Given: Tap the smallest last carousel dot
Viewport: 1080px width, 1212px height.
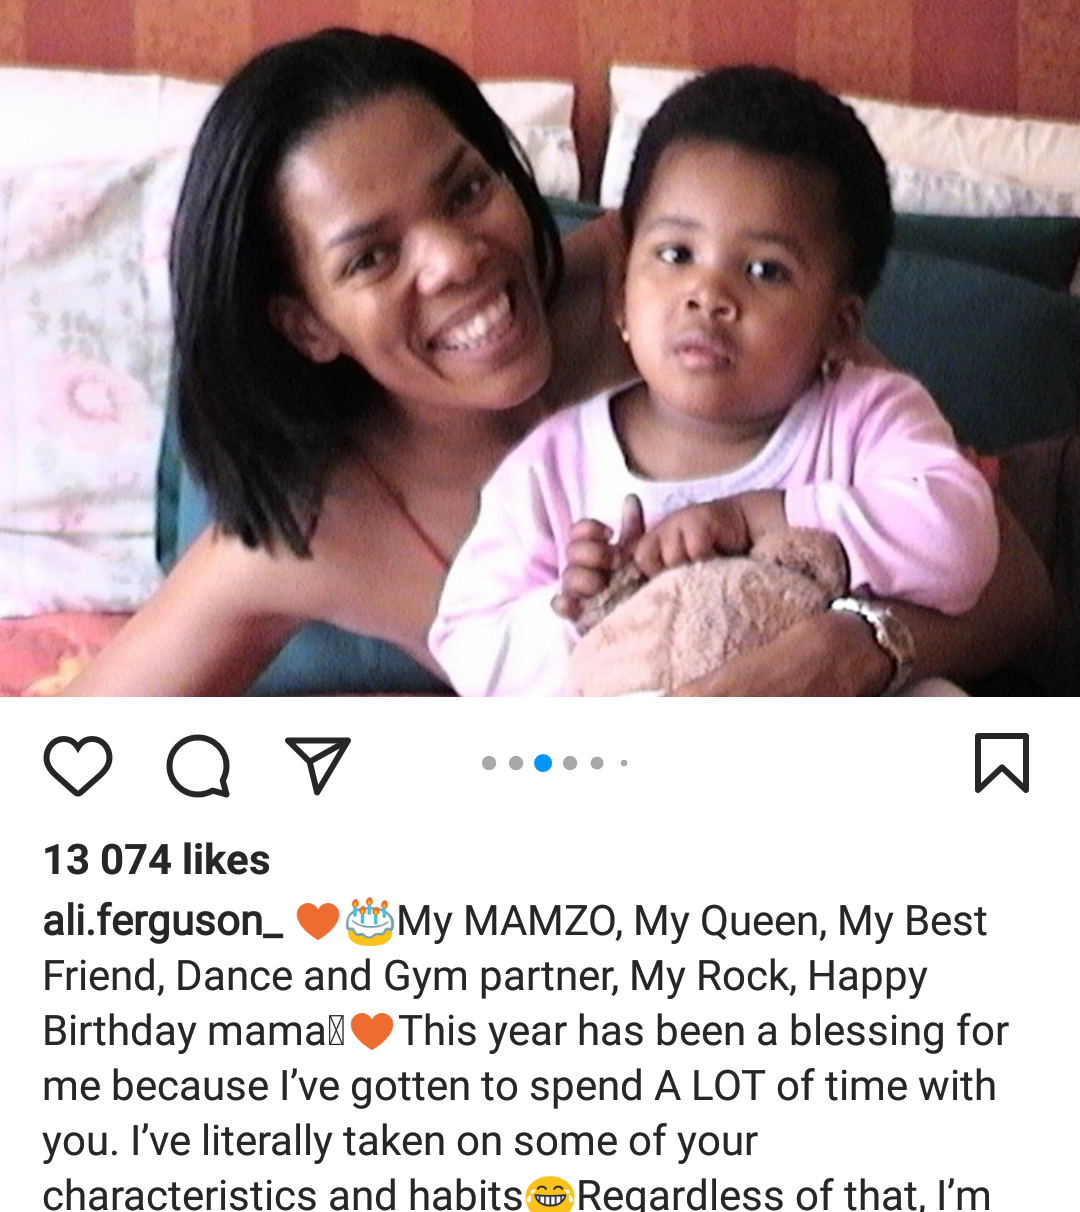Looking at the screenshot, I should (624, 763).
